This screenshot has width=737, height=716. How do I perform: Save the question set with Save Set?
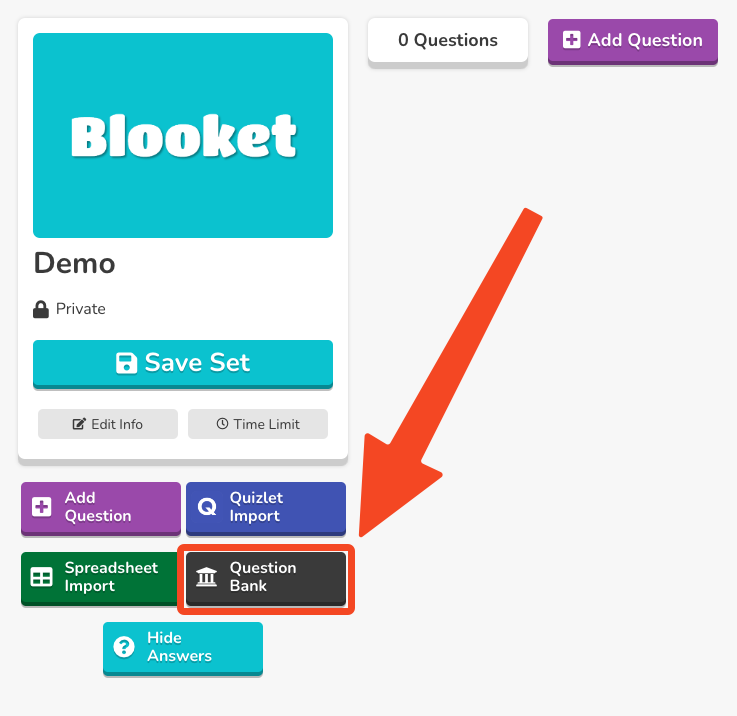(183, 363)
